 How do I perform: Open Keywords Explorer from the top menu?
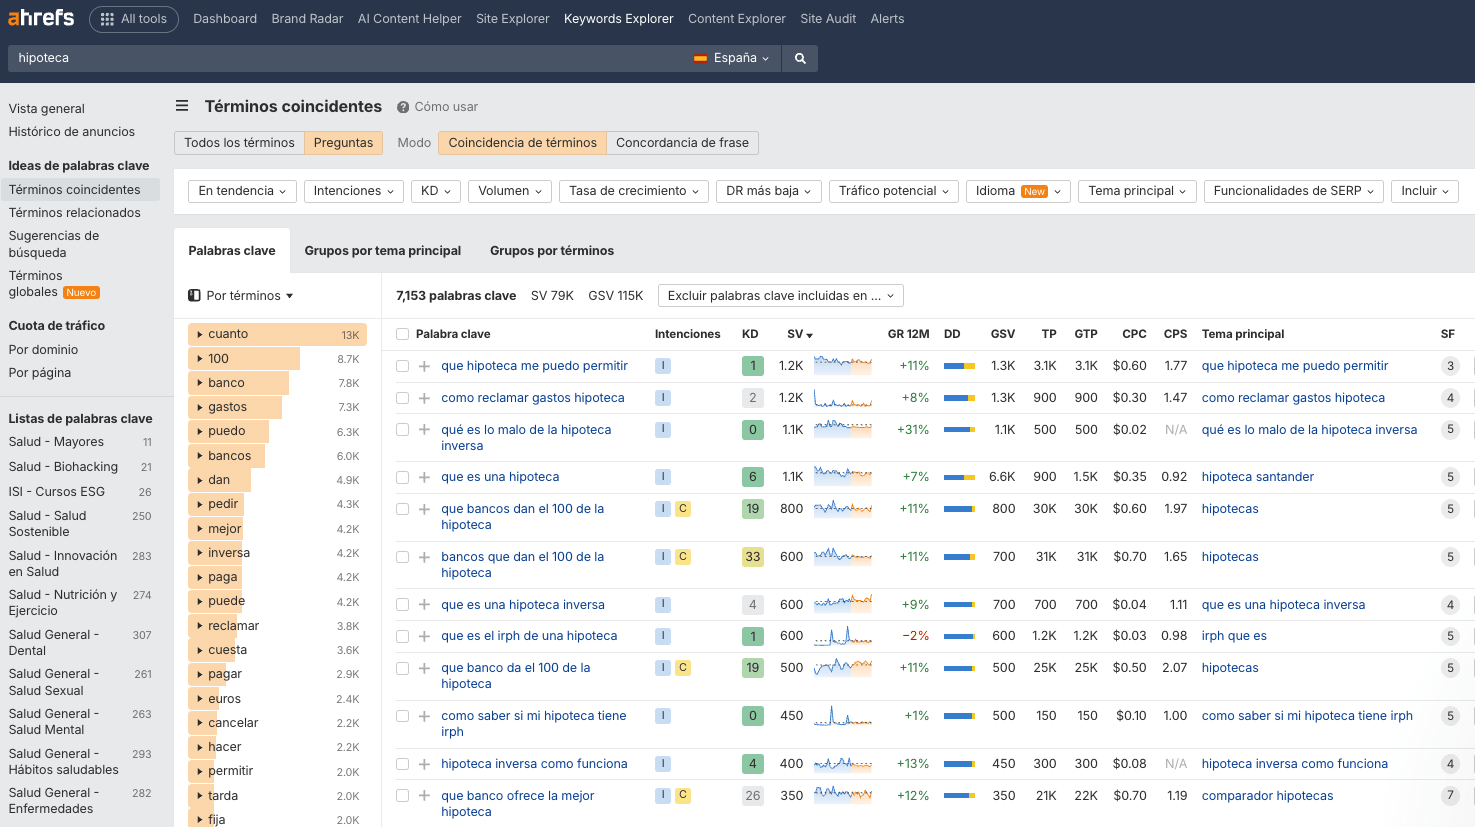tap(618, 18)
